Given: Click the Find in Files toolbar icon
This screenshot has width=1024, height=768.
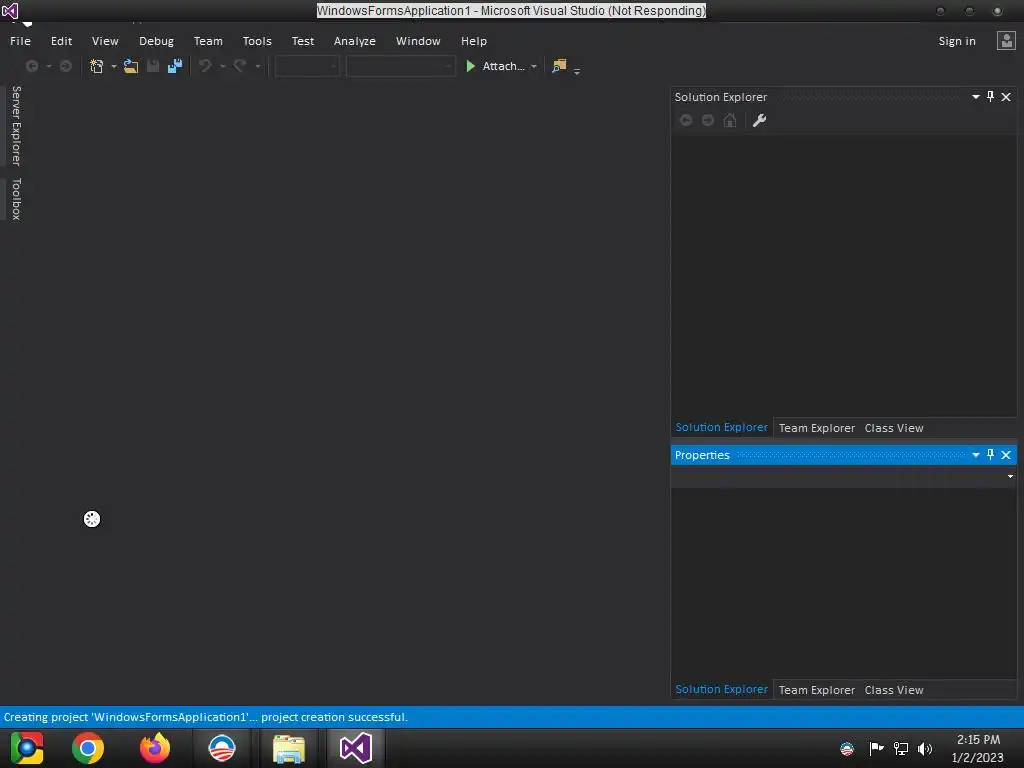Looking at the screenshot, I should point(559,66).
